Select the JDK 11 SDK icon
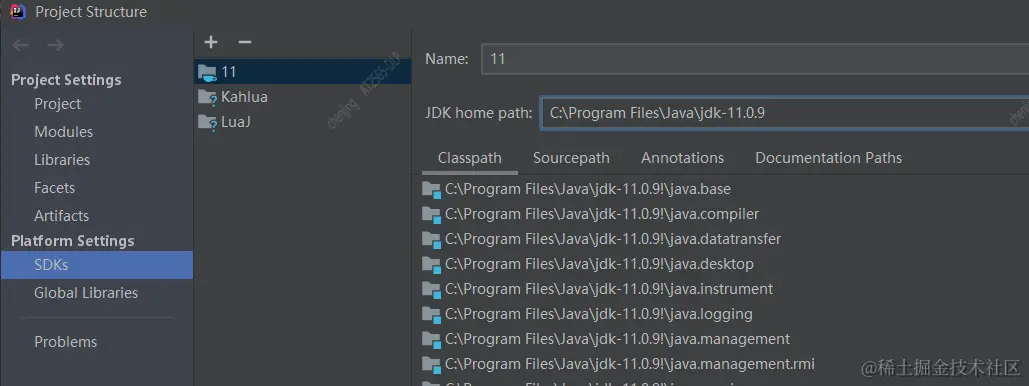1029x386 pixels. click(207, 72)
